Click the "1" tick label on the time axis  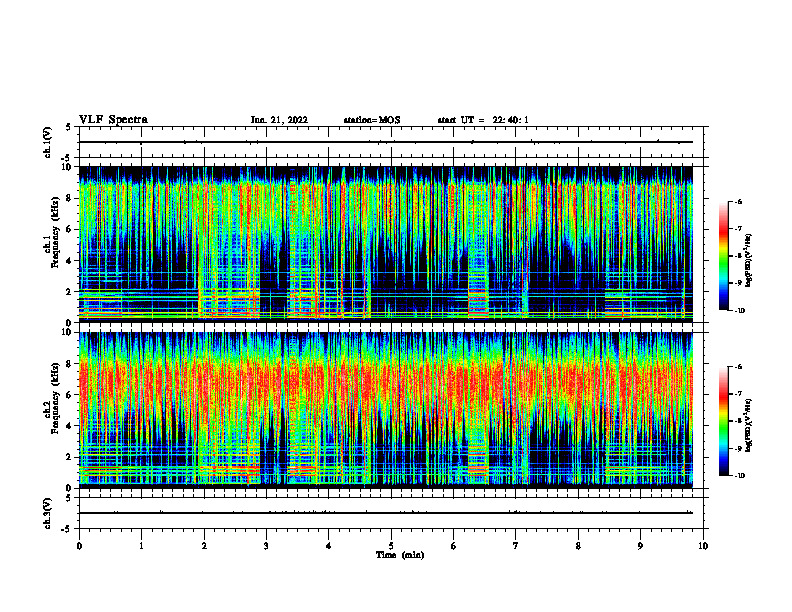tap(141, 546)
